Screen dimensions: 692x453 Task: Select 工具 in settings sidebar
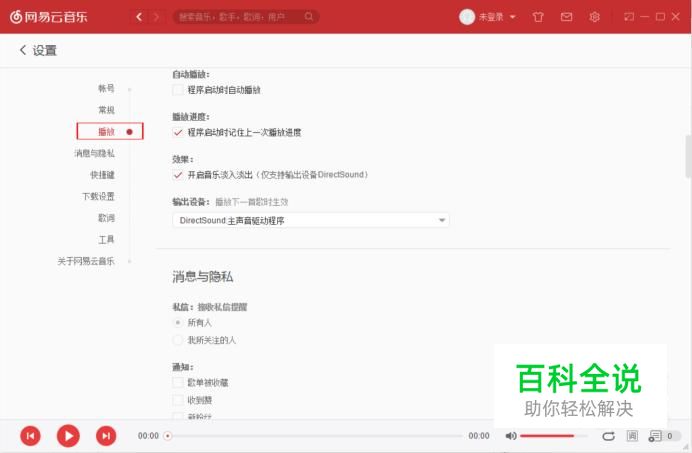pos(106,240)
